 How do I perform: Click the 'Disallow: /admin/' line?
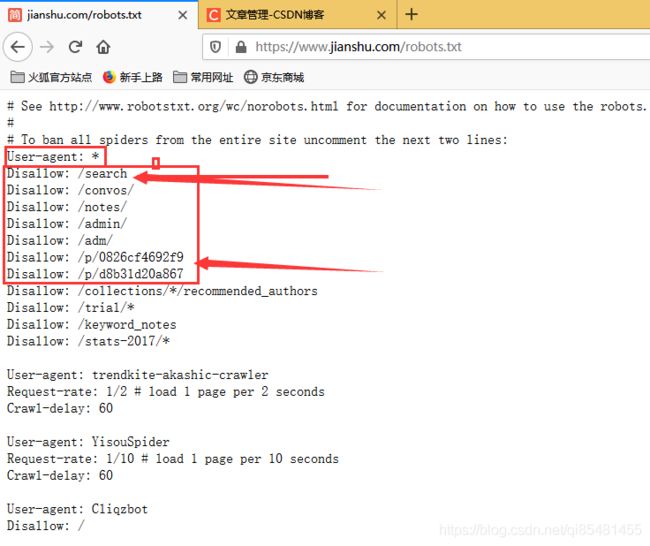67,224
